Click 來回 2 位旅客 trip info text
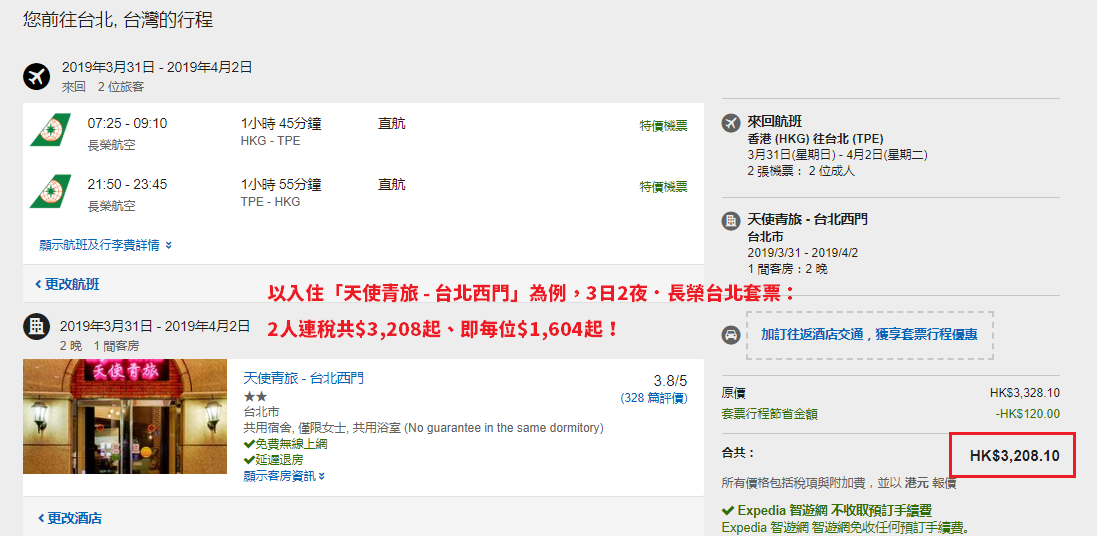The width and height of the screenshot is (1097, 536). point(103,87)
